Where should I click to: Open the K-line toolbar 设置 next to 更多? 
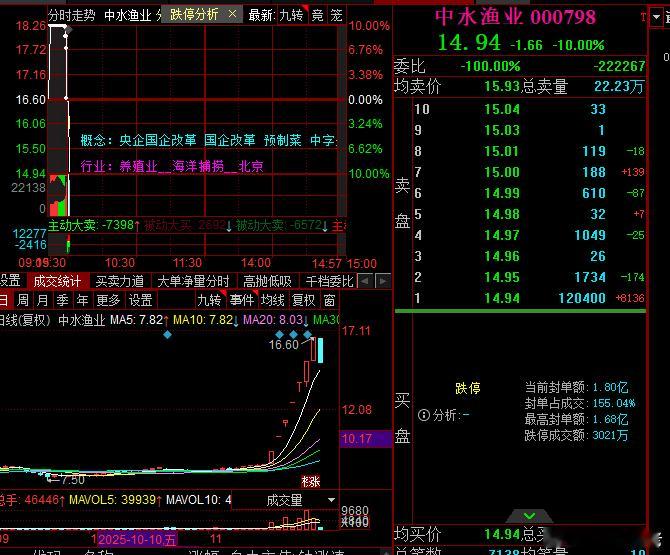[x=141, y=300]
